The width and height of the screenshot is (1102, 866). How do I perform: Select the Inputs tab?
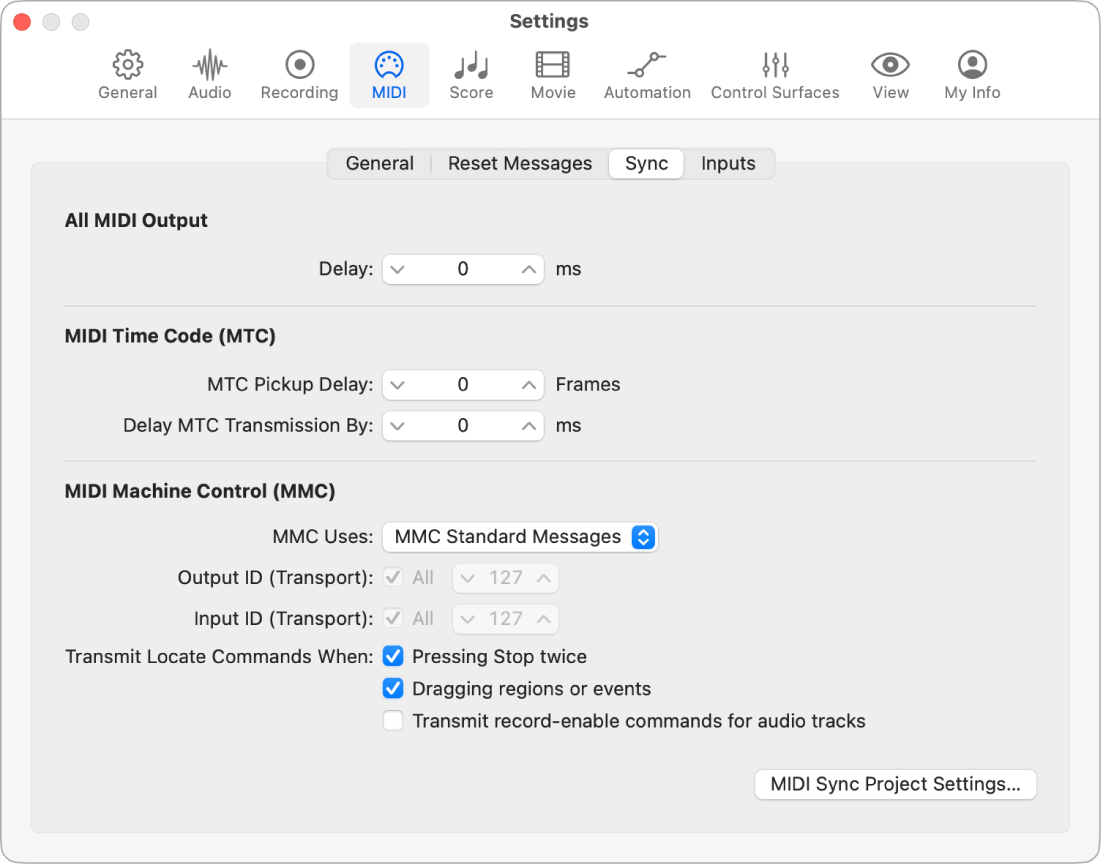728,163
